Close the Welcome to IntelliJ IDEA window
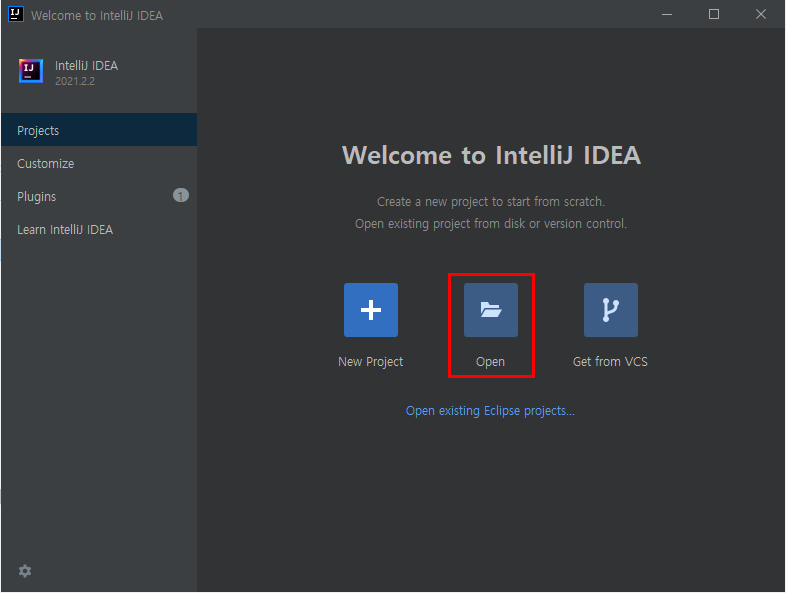The image size is (786, 593). 761,15
